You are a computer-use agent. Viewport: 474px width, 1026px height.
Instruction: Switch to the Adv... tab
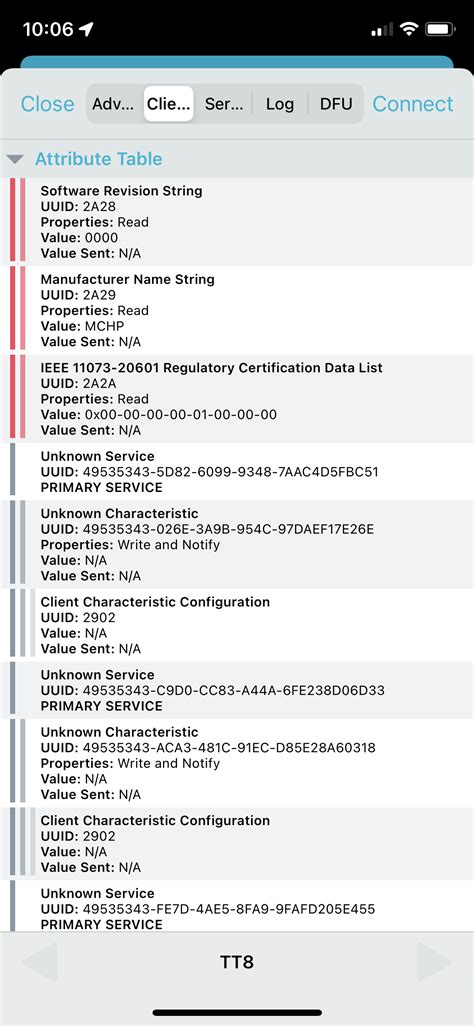point(114,104)
